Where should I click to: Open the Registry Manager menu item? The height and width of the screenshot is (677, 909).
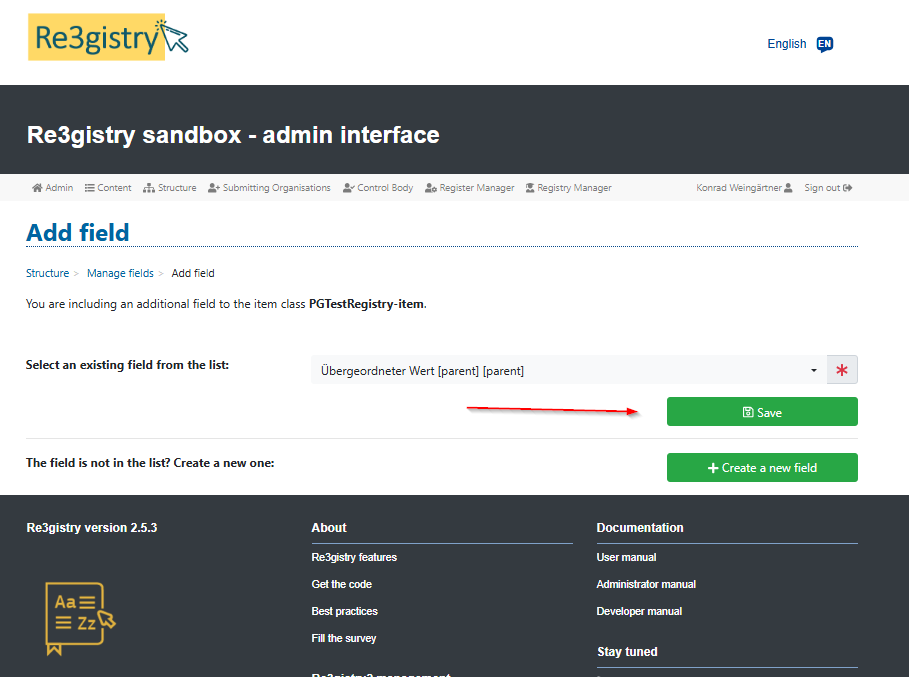click(568, 188)
